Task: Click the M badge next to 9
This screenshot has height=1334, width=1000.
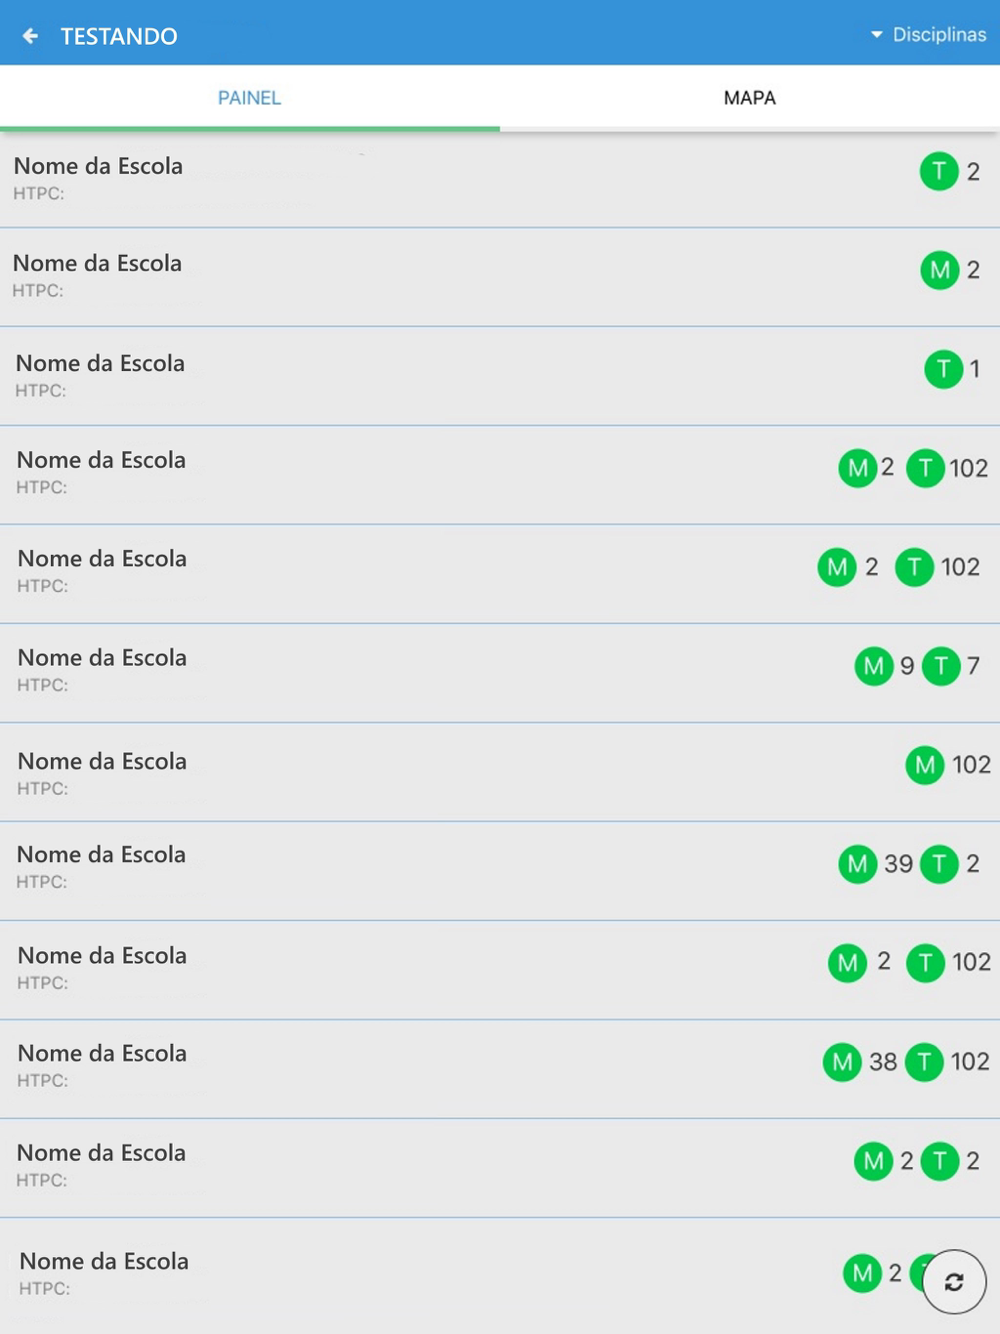Action: coord(873,666)
